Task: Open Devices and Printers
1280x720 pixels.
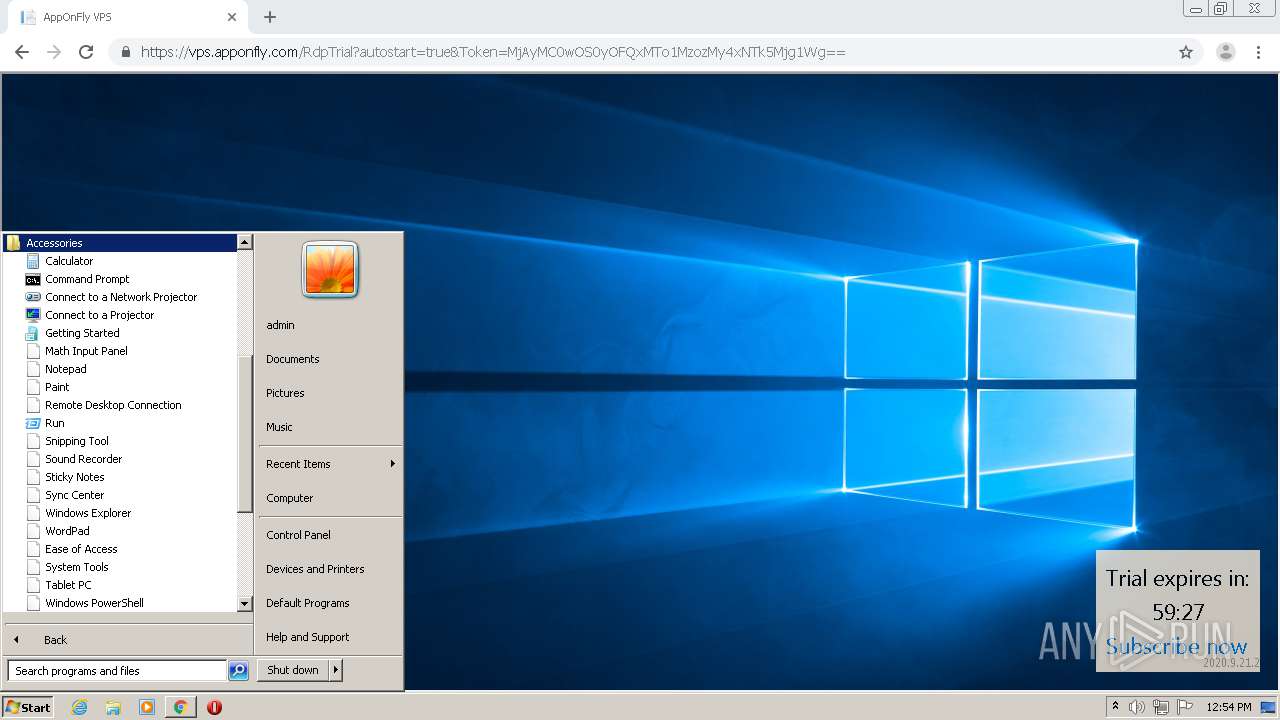Action: pyautogui.click(x=315, y=569)
